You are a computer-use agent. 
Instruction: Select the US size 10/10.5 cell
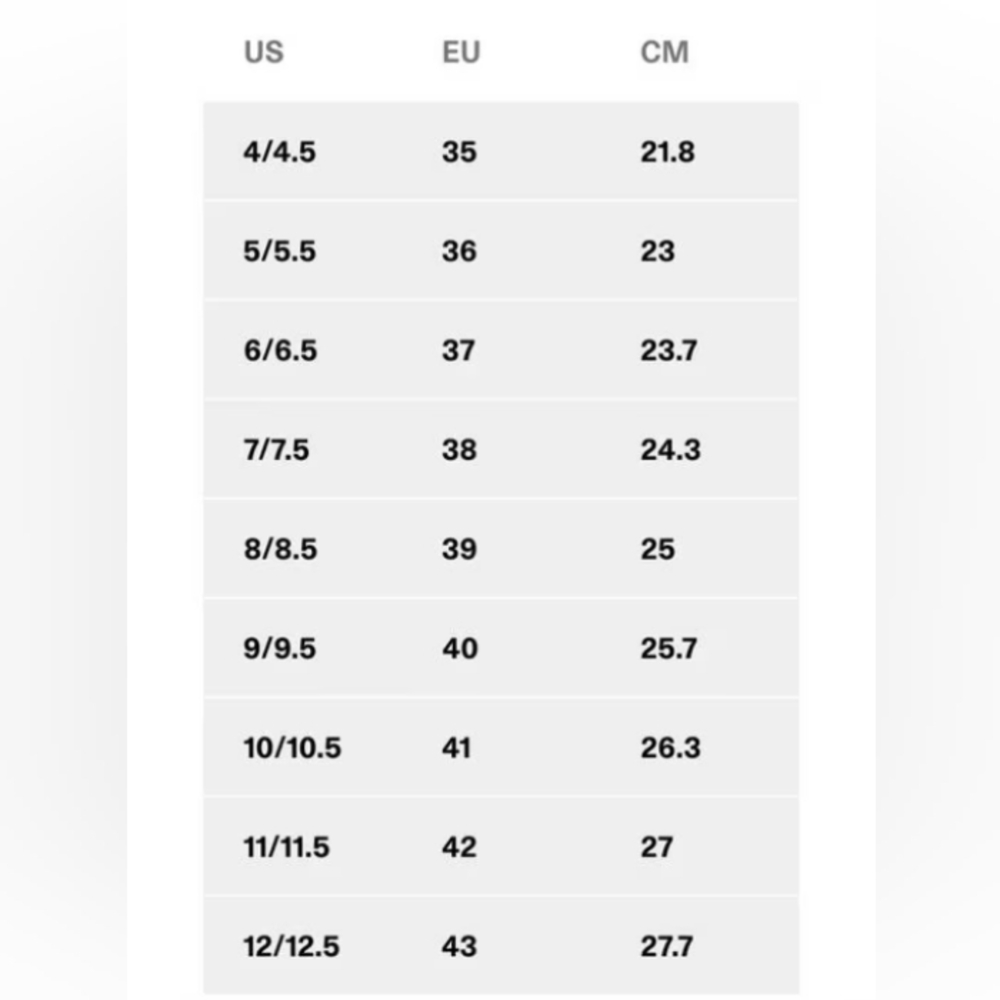[292, 748]
